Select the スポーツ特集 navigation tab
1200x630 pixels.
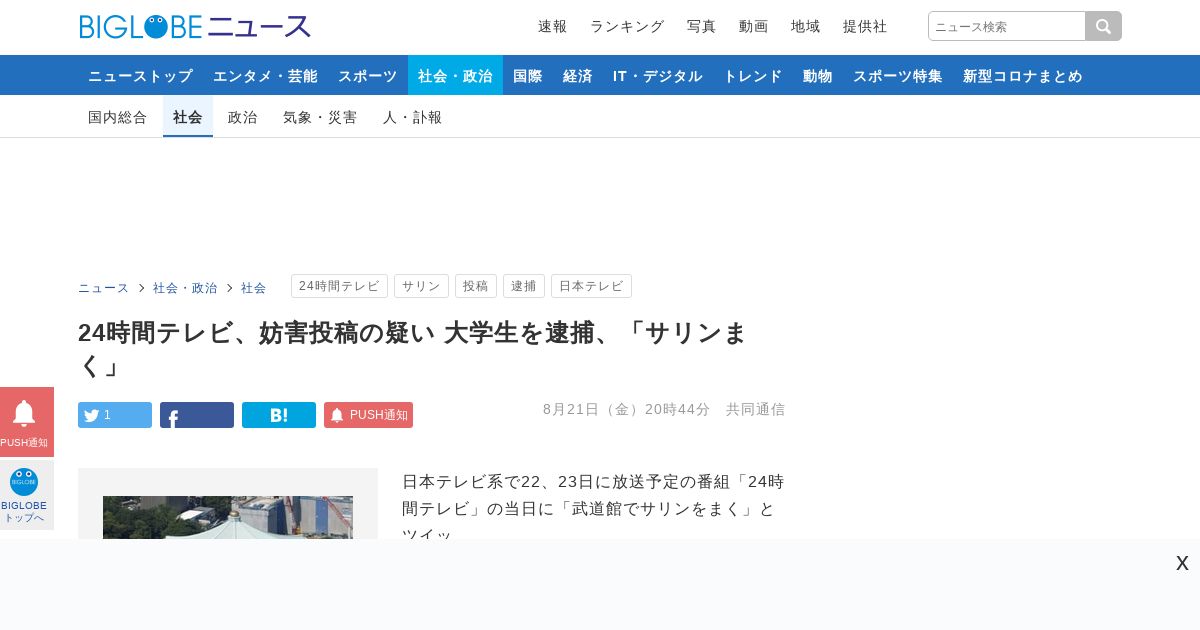(898, 75)
